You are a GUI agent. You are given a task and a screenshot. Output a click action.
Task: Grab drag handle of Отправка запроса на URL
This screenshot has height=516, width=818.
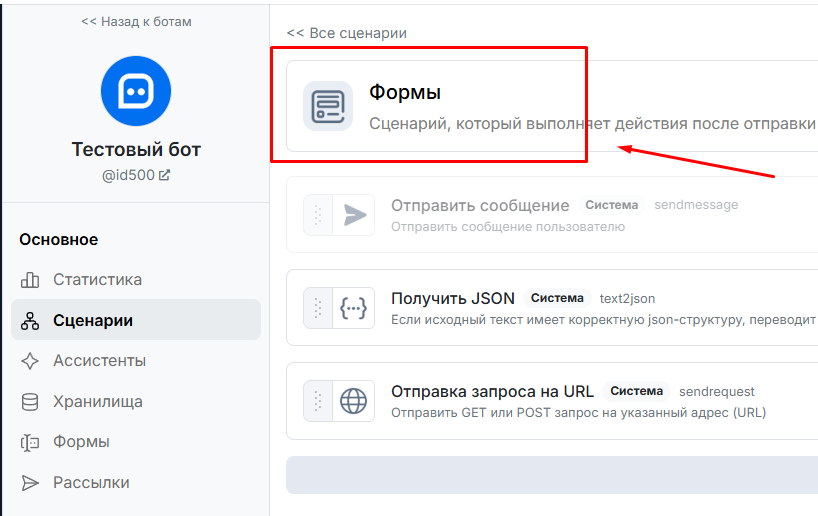tap(318, 401)
